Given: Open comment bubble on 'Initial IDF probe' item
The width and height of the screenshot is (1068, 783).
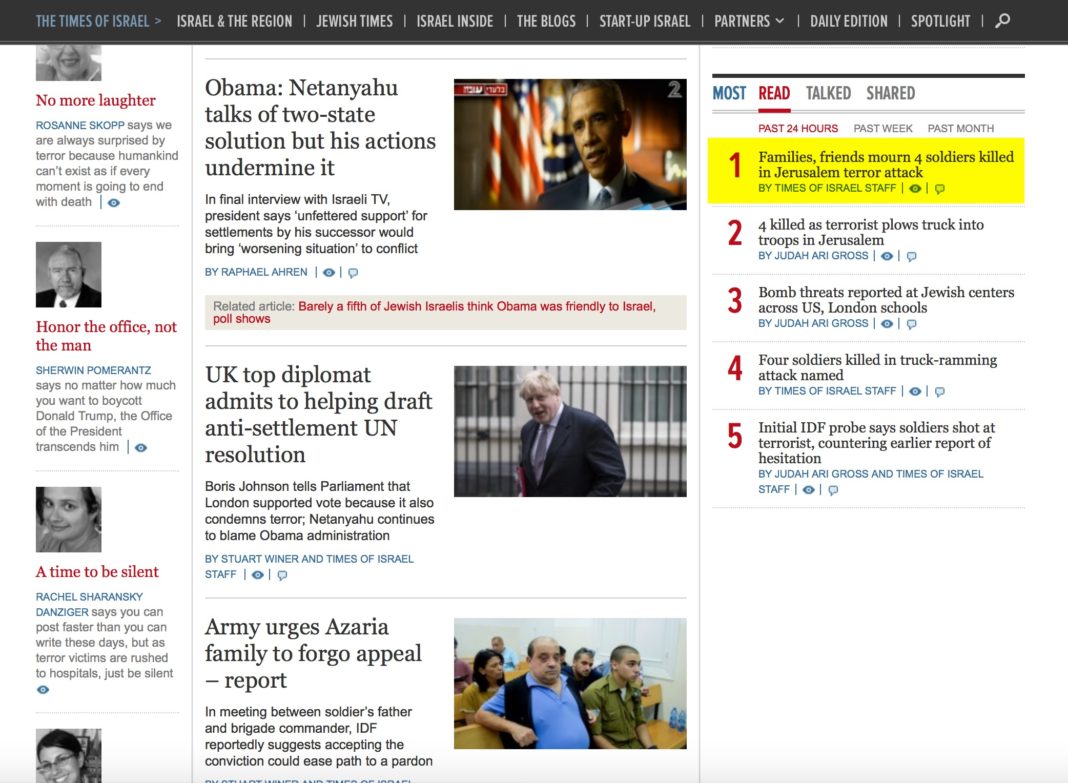Looking at the screenshot, I should coord(833,490).
